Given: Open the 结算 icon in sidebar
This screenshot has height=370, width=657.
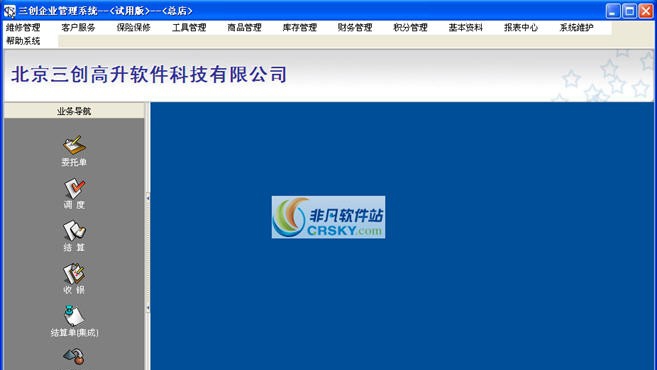Looking at the screenshot, I should 74,231.
